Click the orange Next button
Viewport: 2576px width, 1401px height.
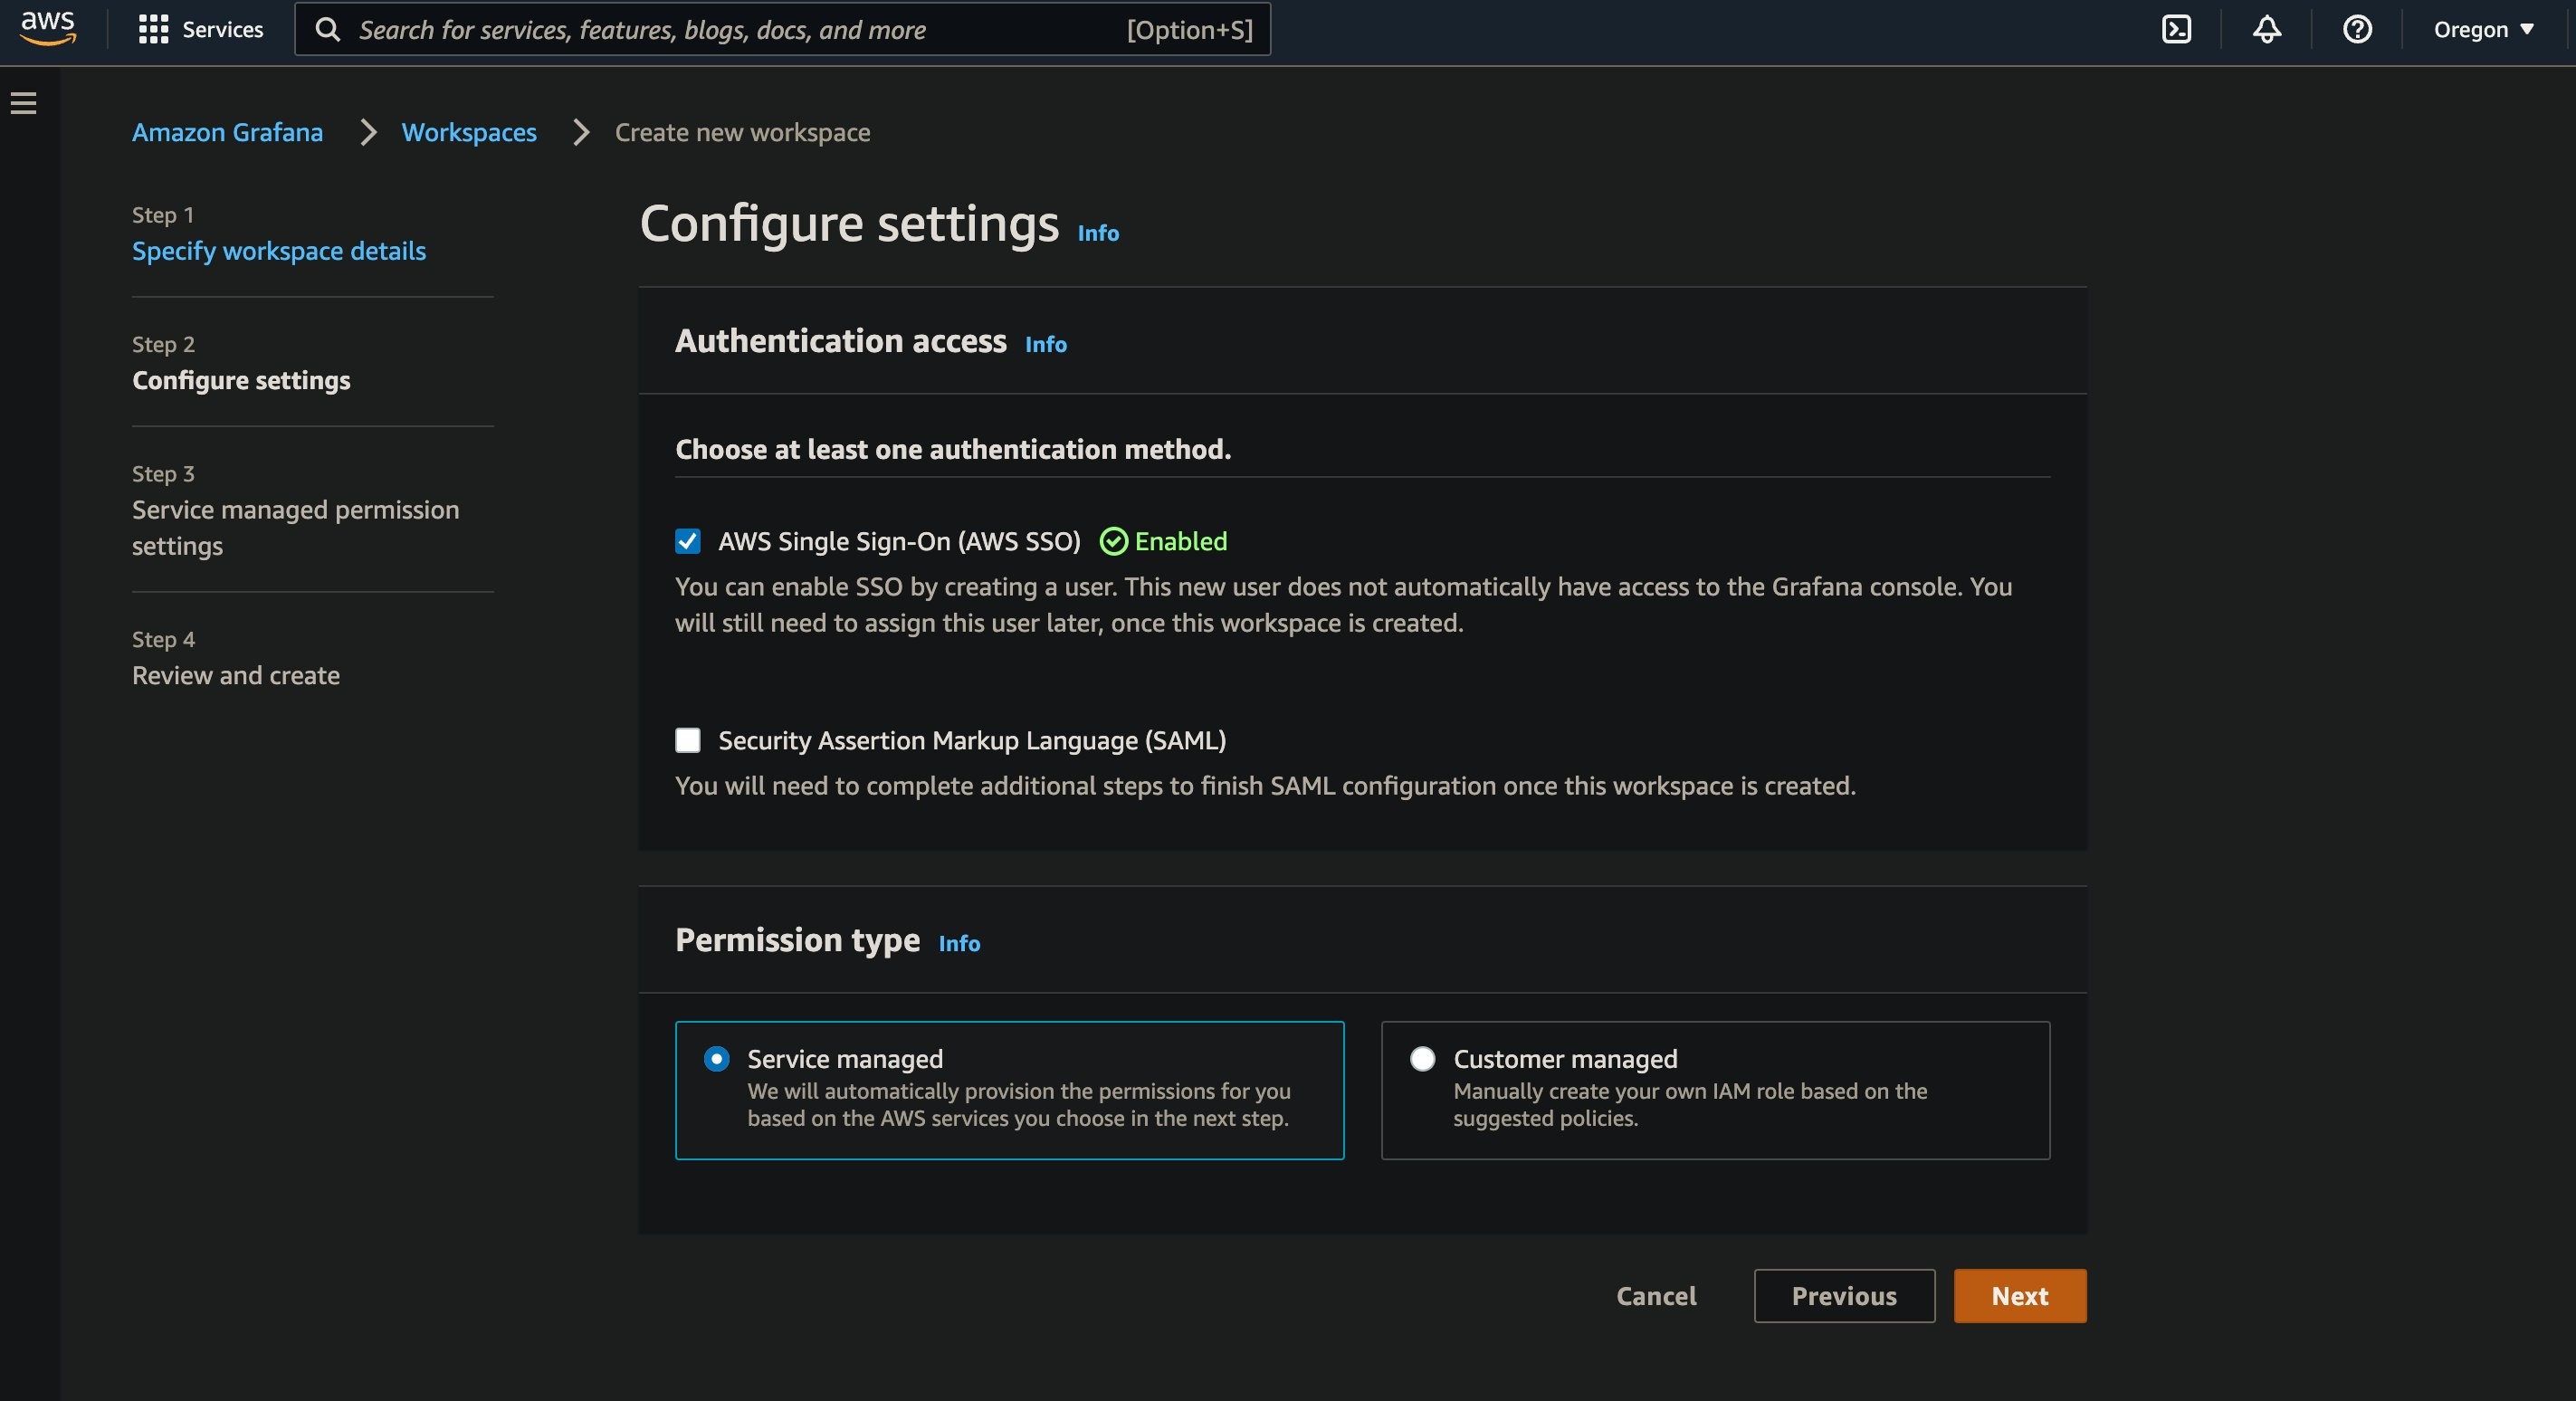coord(2020,1296)
